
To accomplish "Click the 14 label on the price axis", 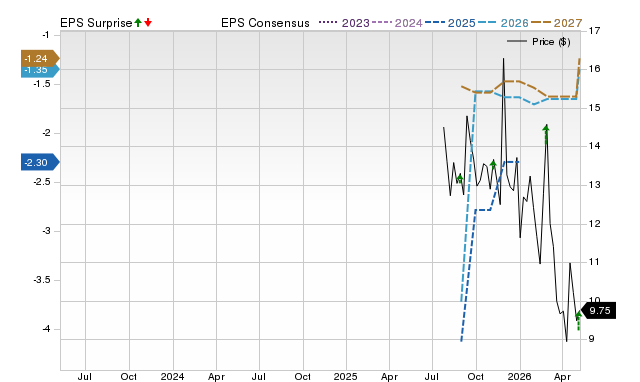I will [595, 146].
